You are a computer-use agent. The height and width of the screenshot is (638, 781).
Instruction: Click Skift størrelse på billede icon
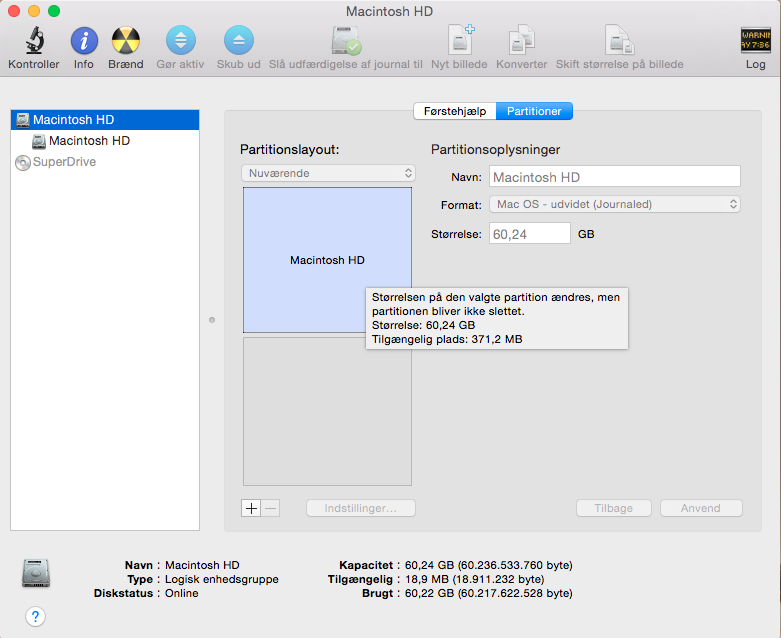click(x=619, y=39)
